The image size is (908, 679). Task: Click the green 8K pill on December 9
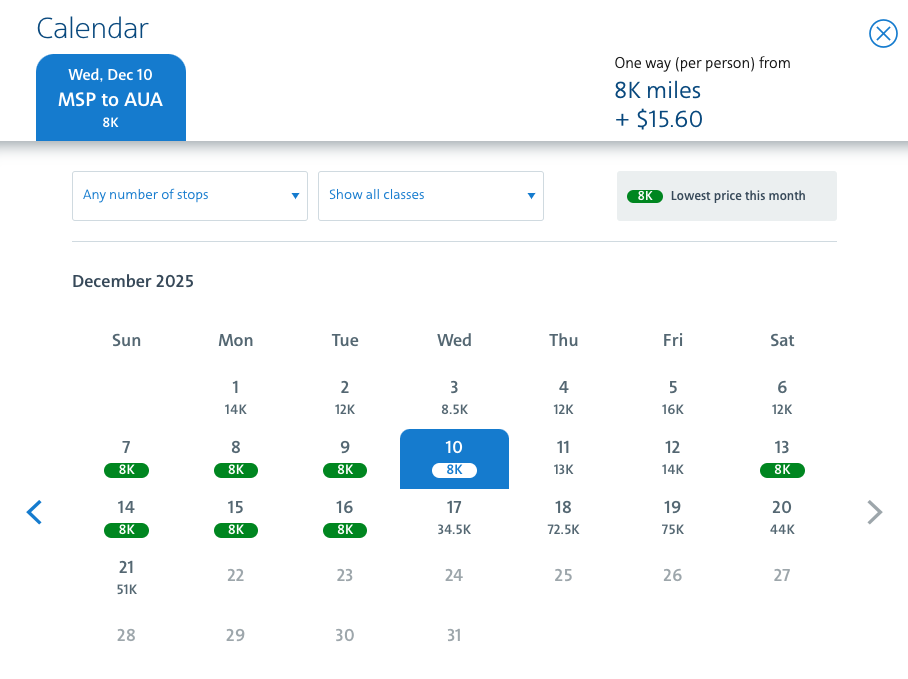[x=345, y=470]
